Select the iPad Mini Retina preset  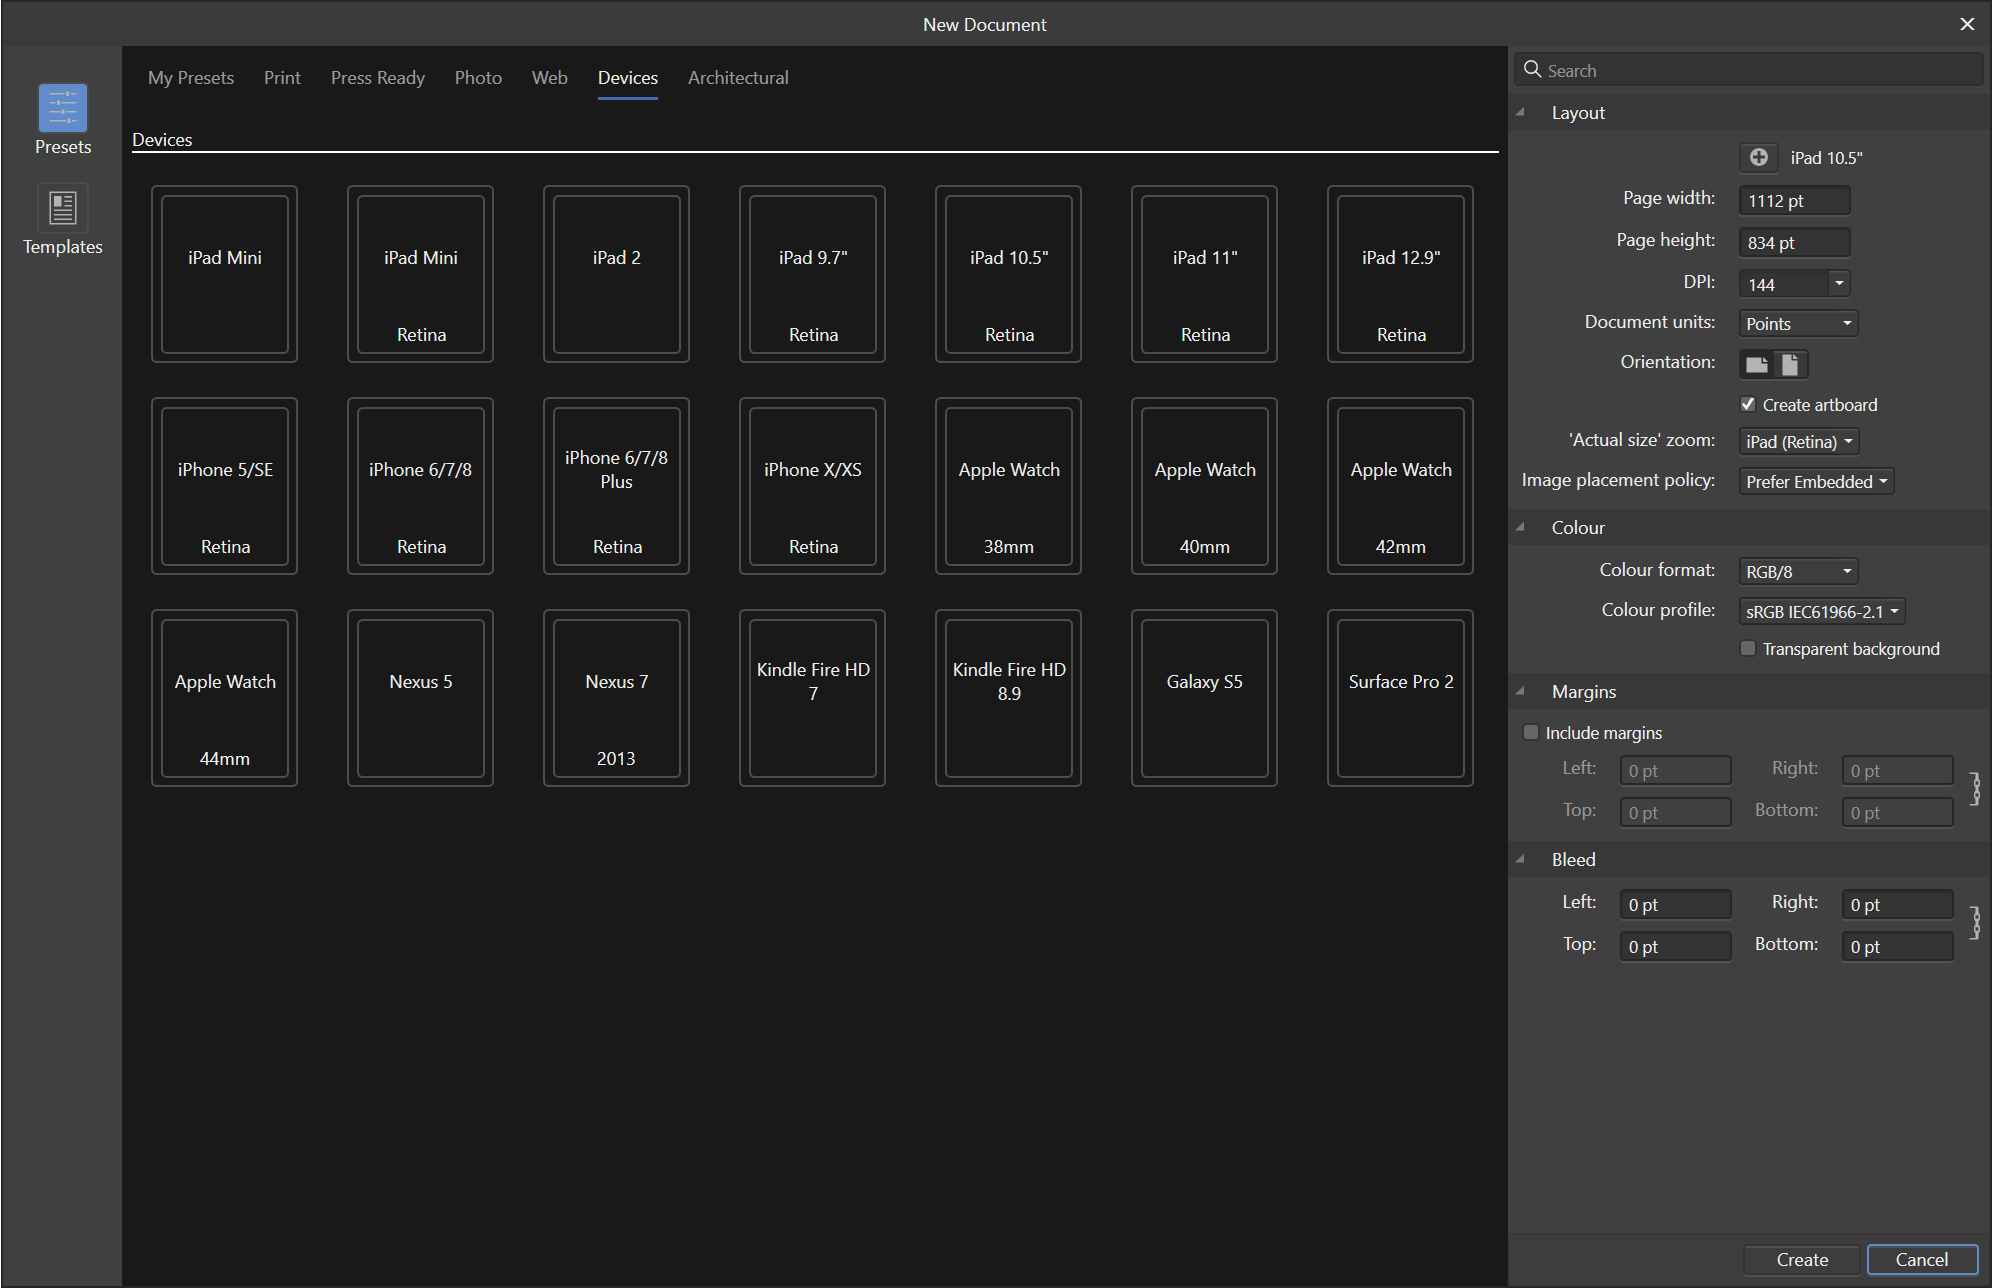(421, 274)
